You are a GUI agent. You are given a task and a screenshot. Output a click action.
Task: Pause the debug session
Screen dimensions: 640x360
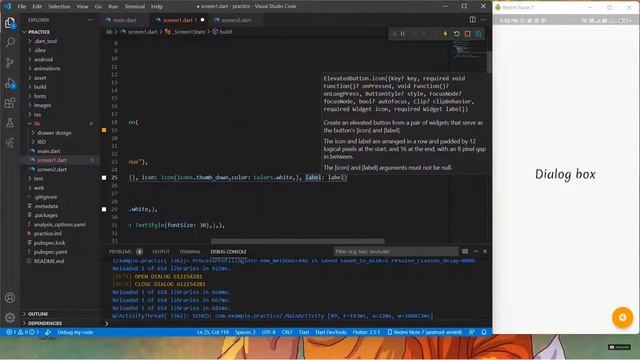coord(403,34)
